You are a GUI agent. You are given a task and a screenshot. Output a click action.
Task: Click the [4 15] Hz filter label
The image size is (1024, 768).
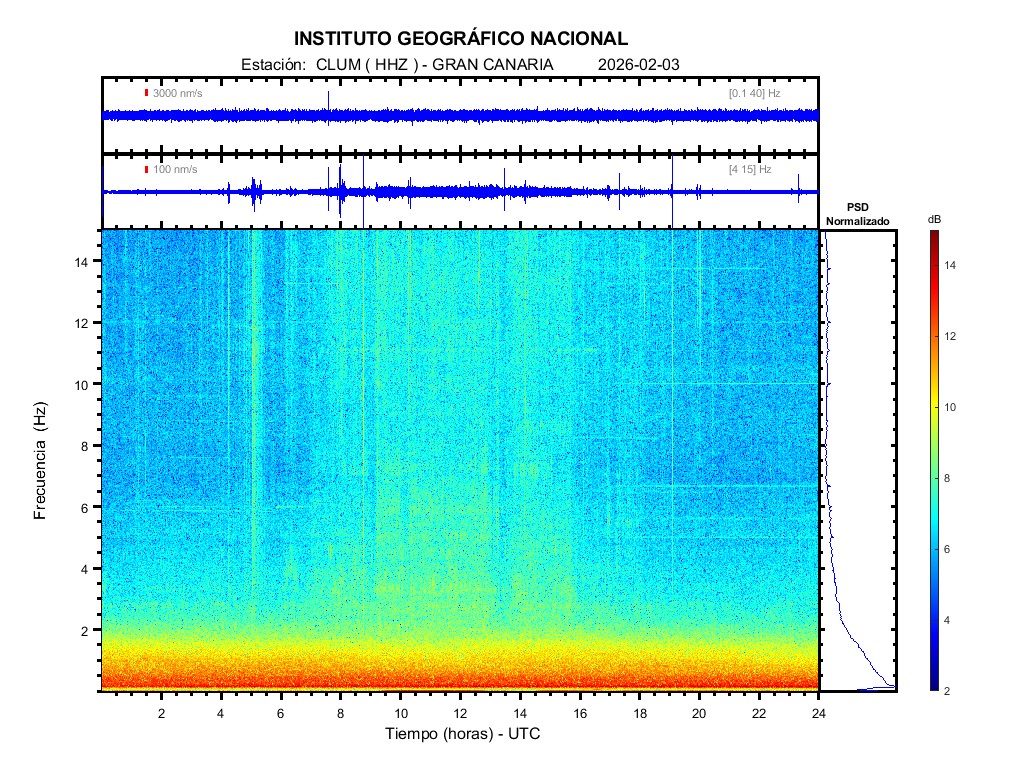750,169
